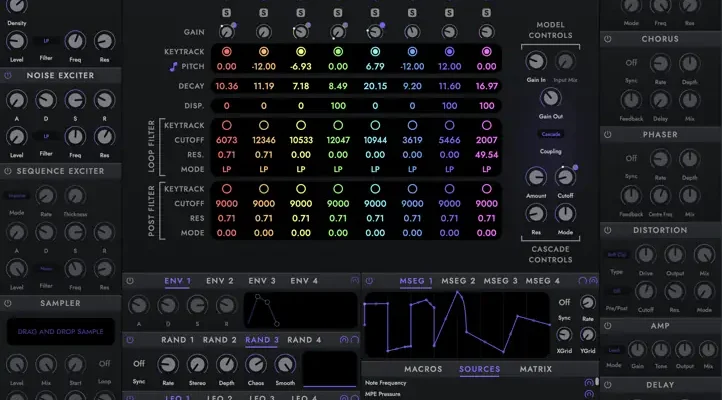Open first column Loop Filter LP mode

[x=226, y=170]
